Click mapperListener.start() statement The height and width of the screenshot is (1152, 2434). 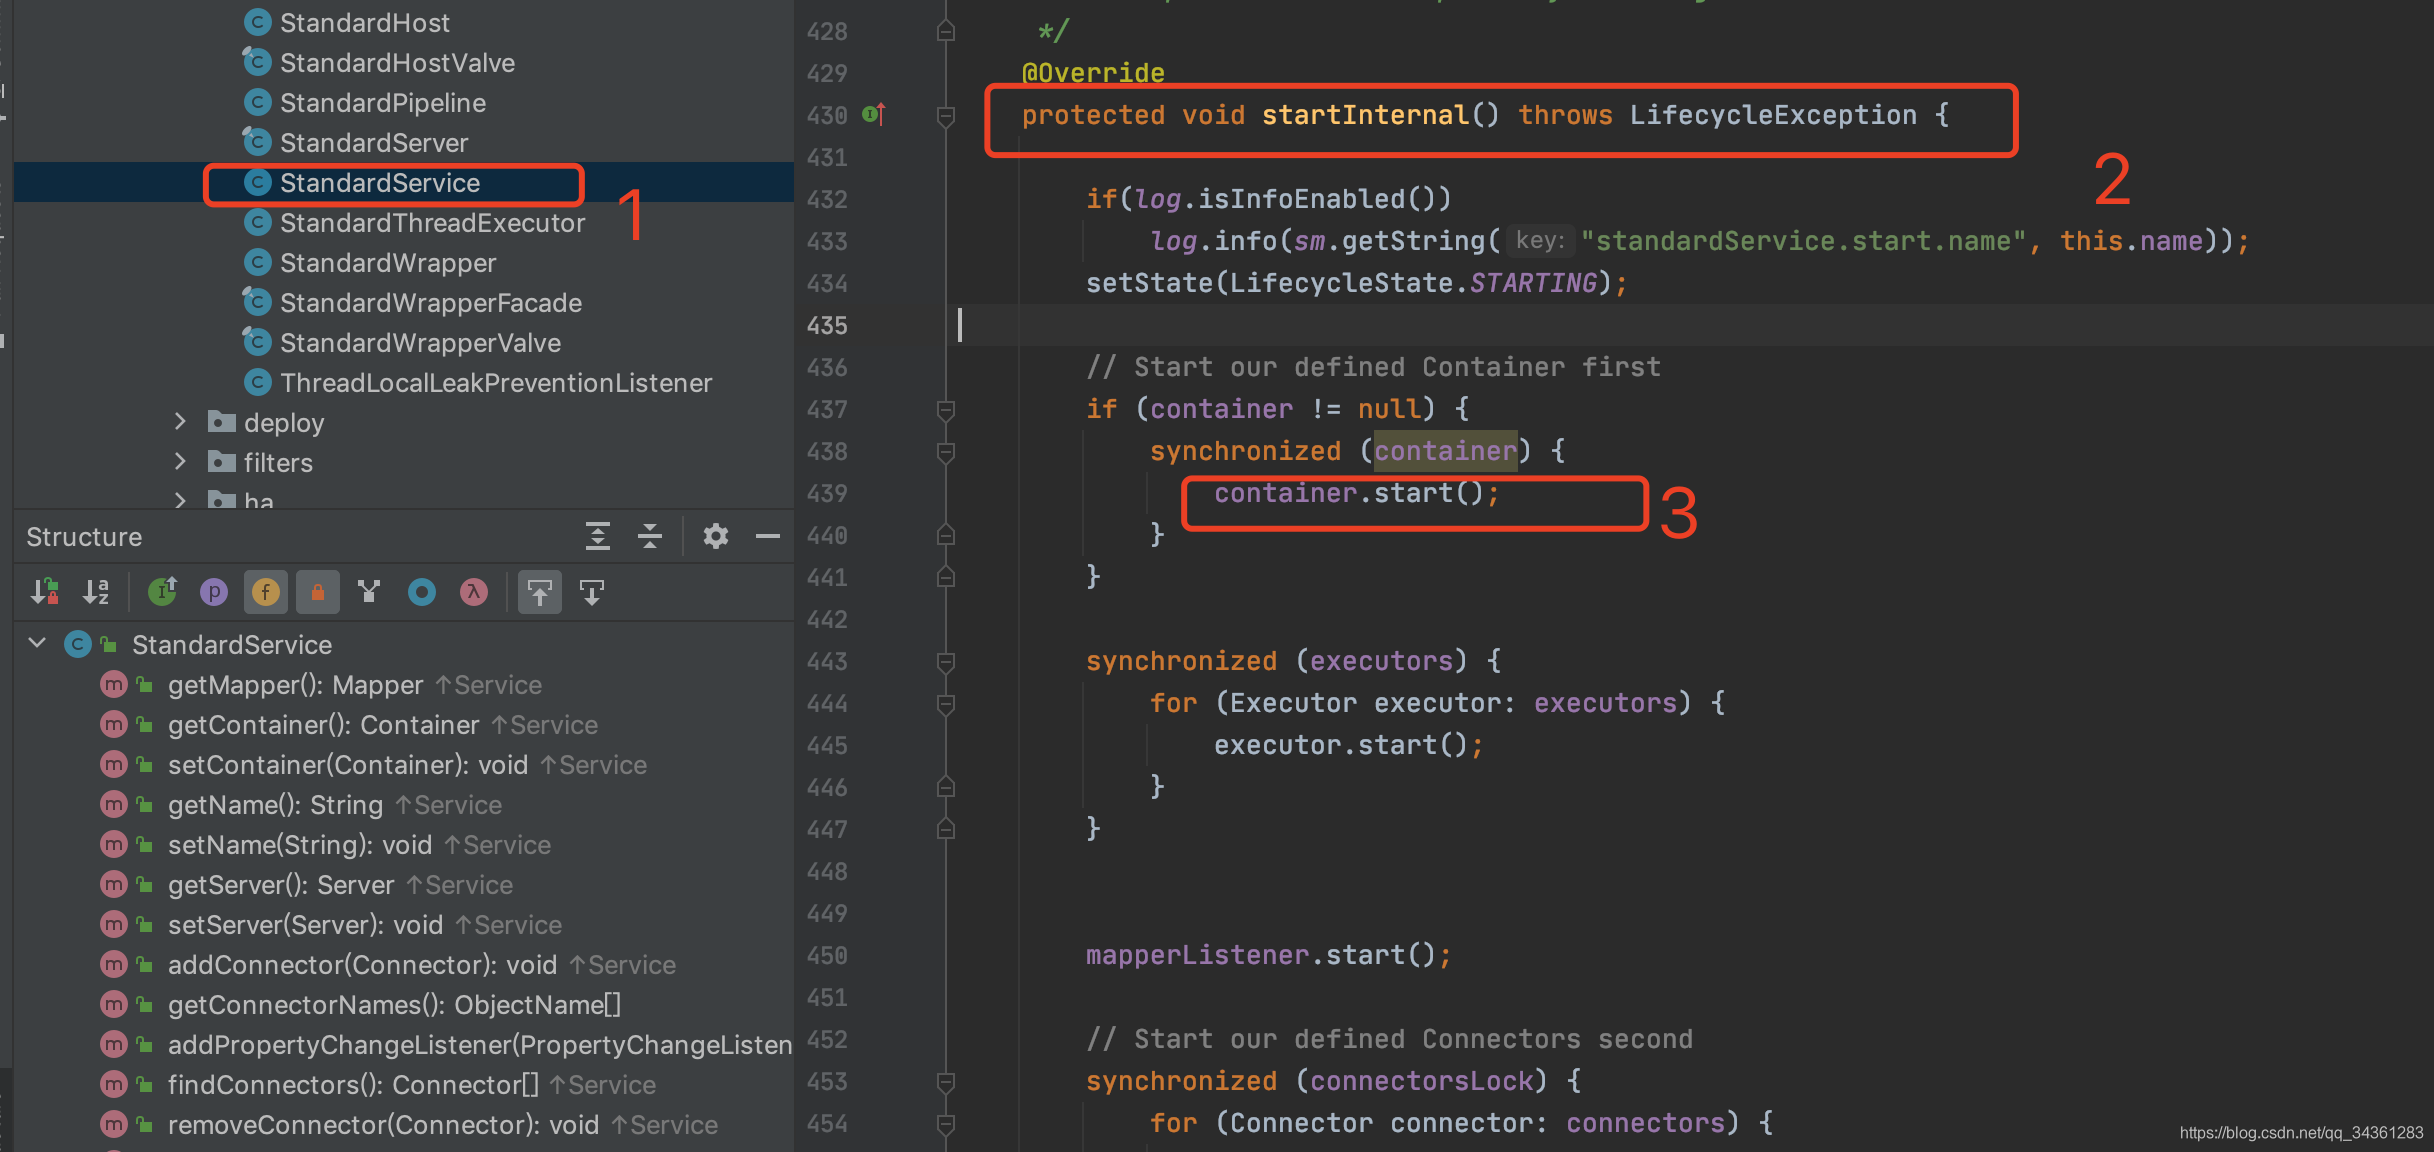click(1268, 956)
